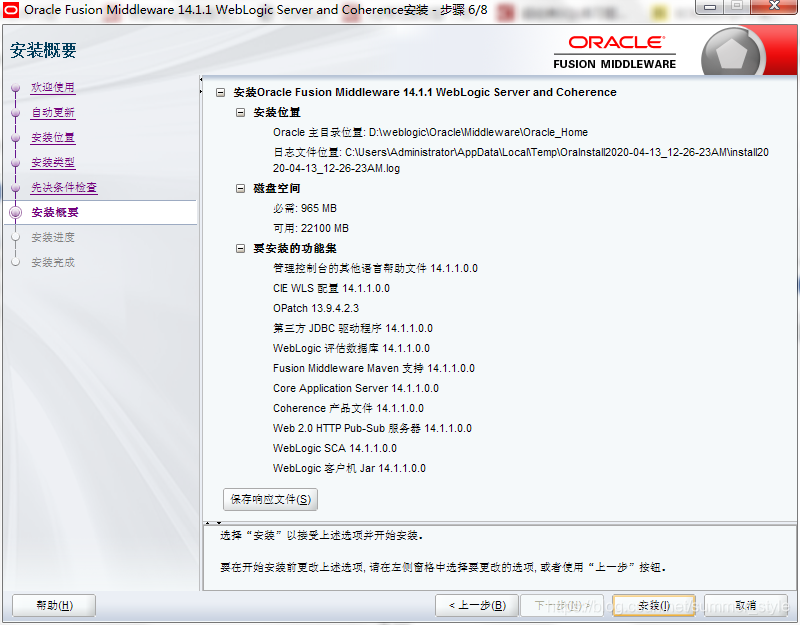
Task: Collapse the 磁盘空间 section
Action: point(240,188)
